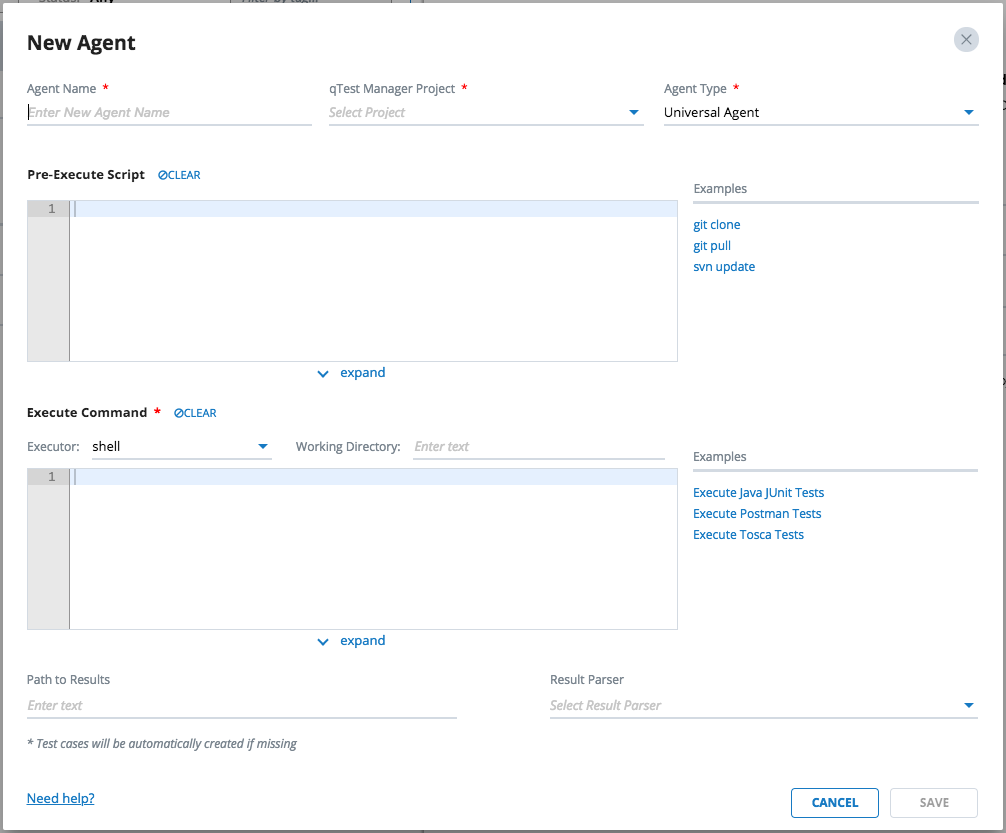The image size is (1006, 833).
Task: Clear the Pre-Execute Script
Action: coord(180,175)
